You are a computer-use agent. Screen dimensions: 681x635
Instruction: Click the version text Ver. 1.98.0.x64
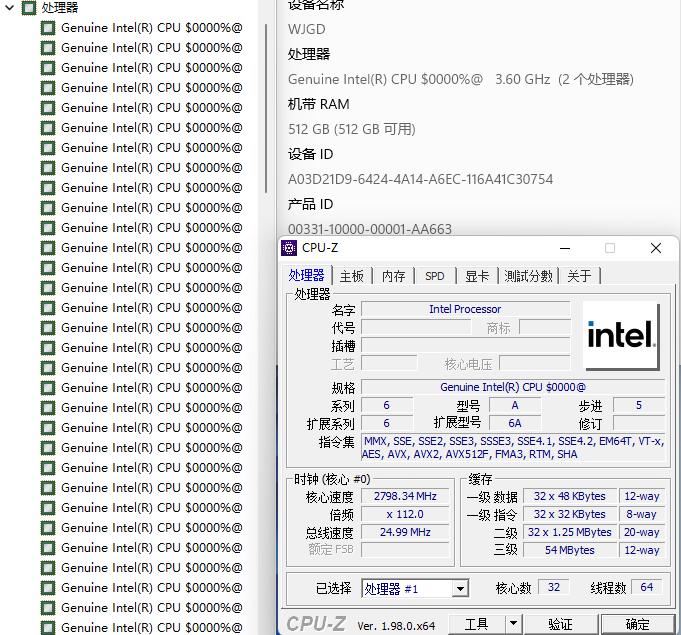click(396, 626)
